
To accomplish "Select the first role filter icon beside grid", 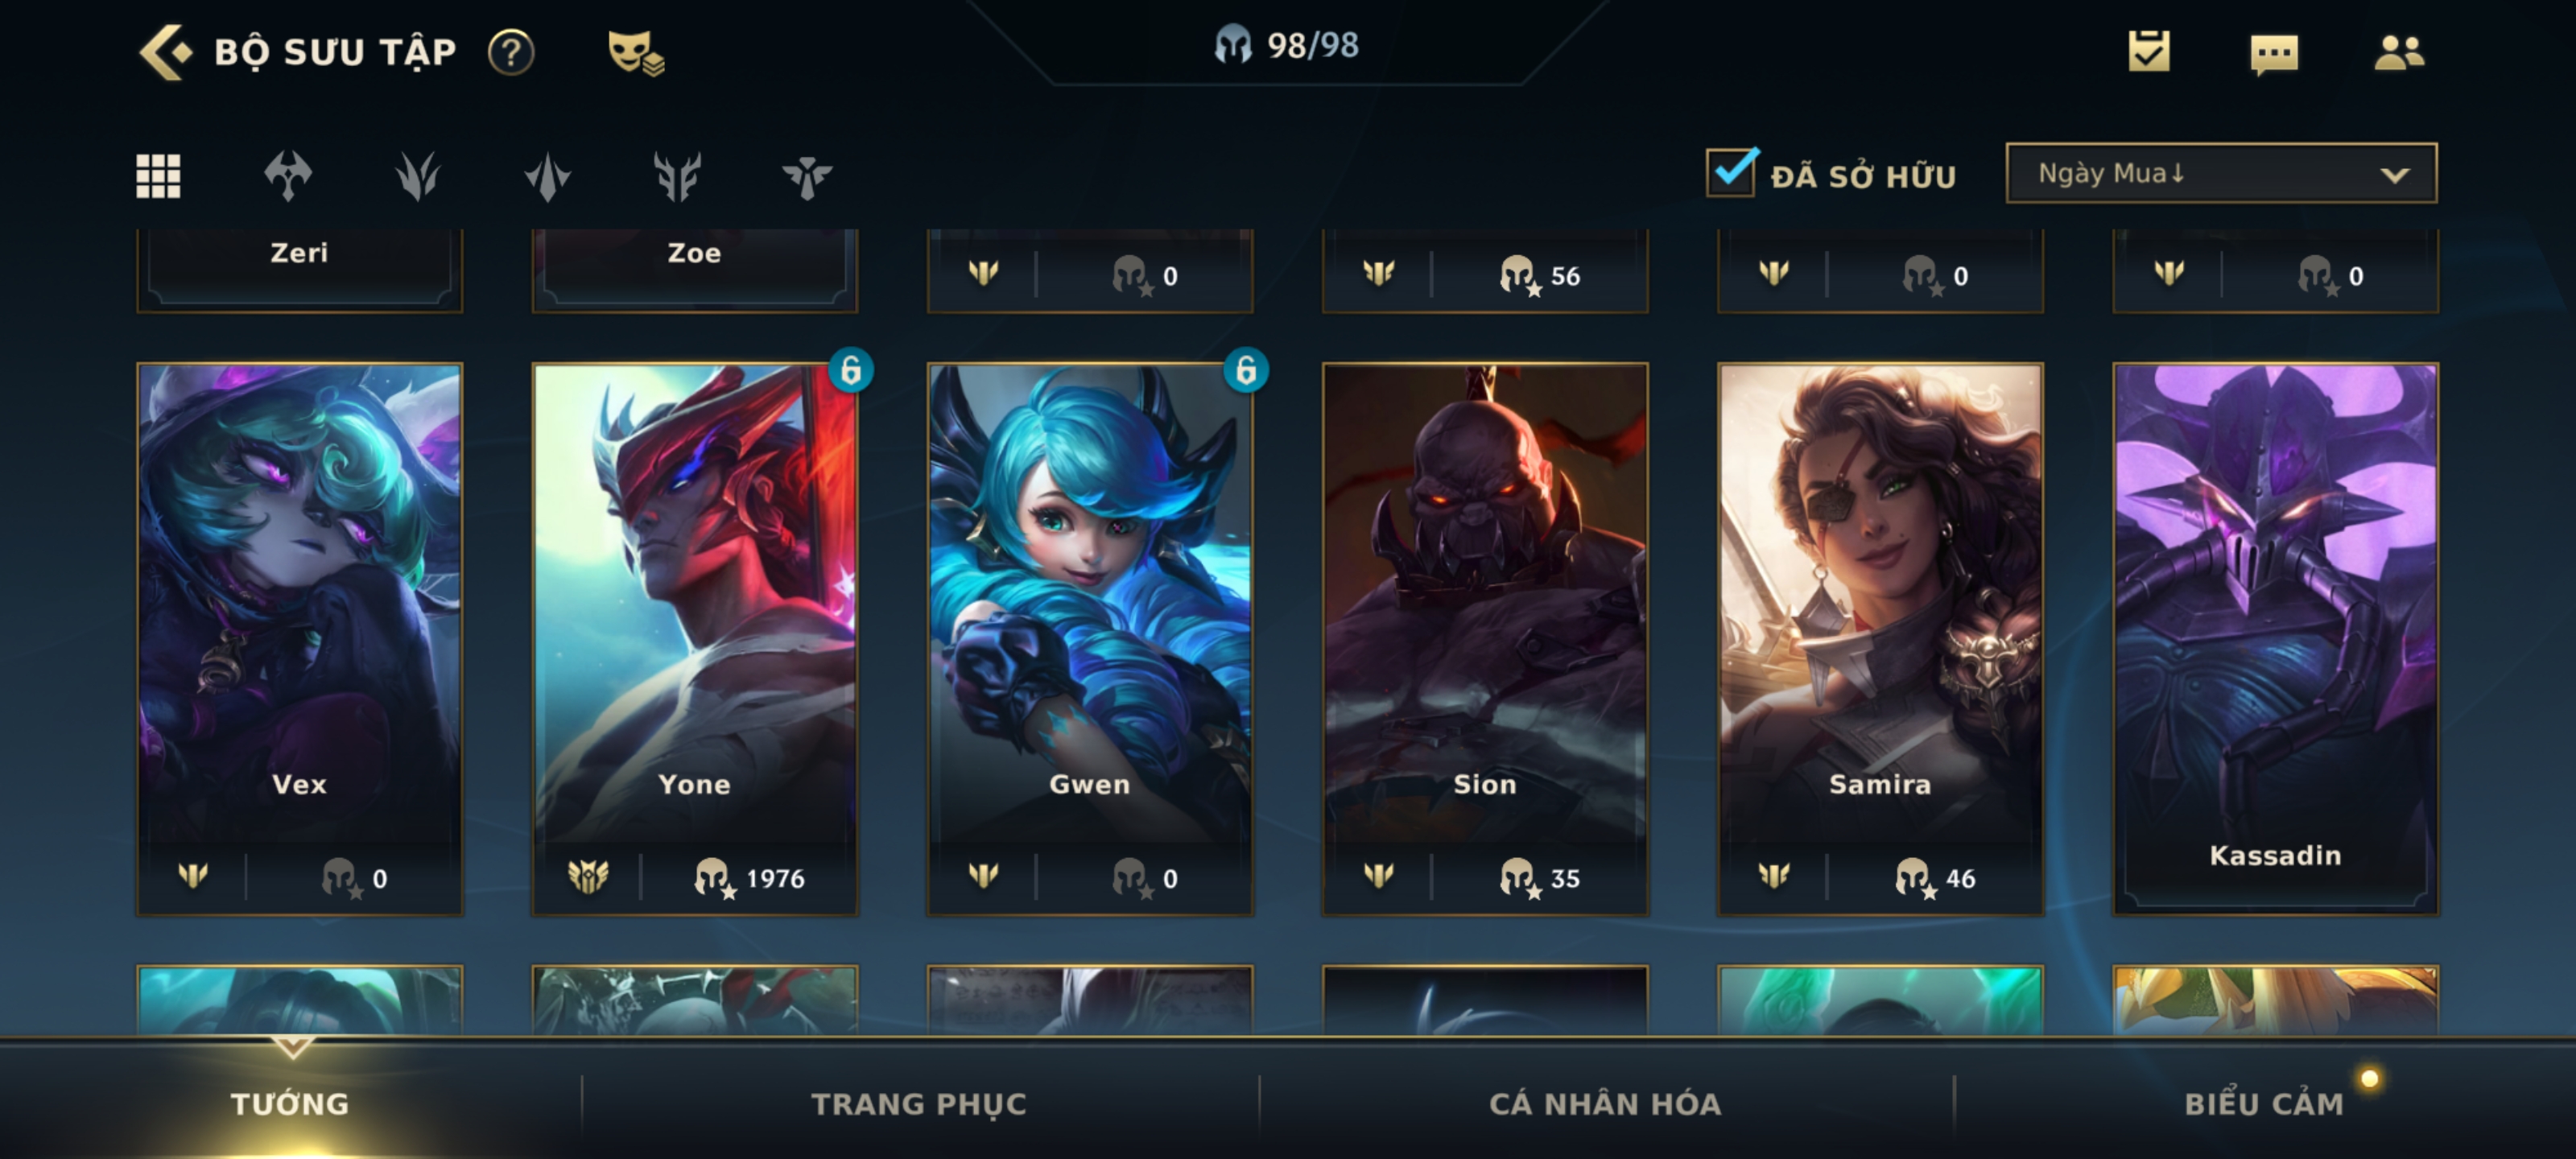I will point(288,176).
